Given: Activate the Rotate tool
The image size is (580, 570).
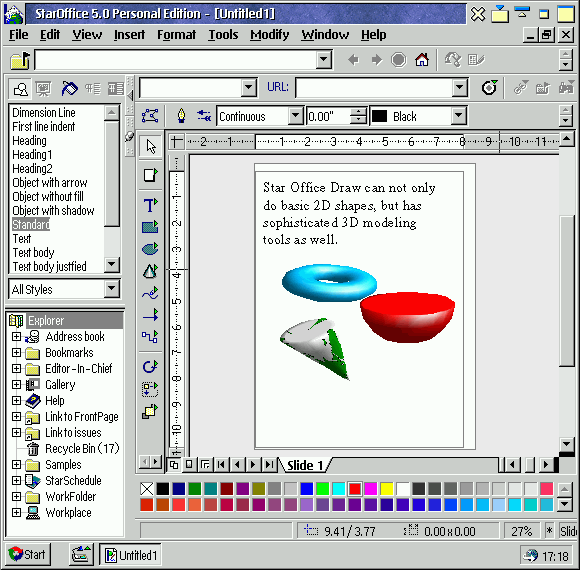Looking at the screenshot, I should pos(150,367).
